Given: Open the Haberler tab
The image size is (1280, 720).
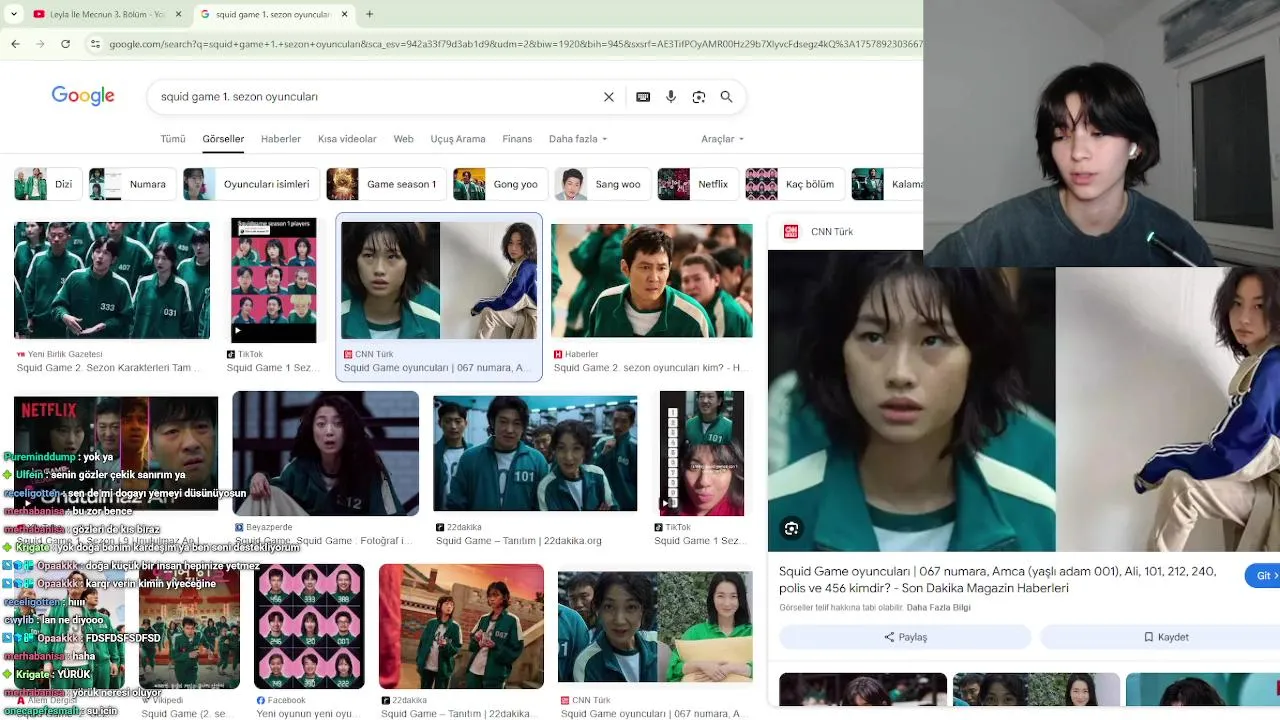Looking at the screenshot, I should [x=281, y=139].
